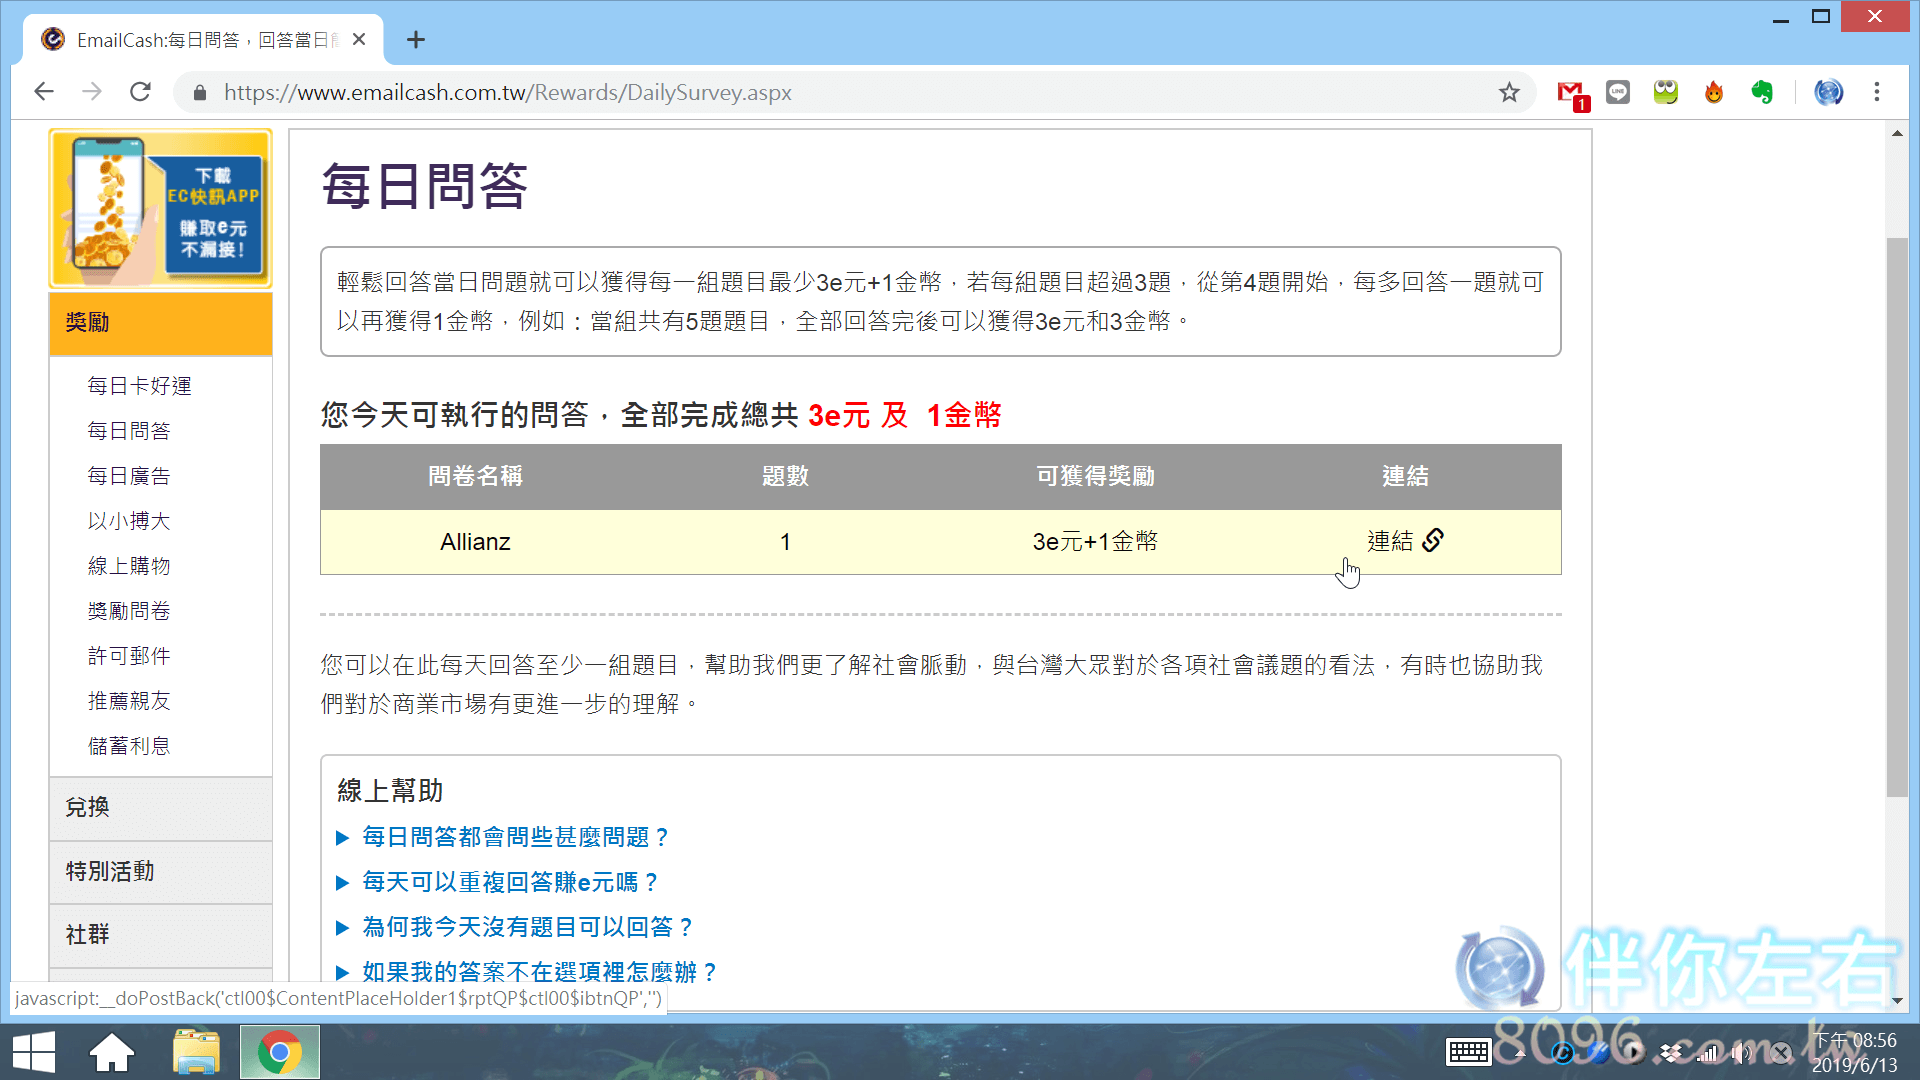Click the green frog extension icon
Image resolution: width=1920 pixels, height=1080 pixels.
point(1666,92)
